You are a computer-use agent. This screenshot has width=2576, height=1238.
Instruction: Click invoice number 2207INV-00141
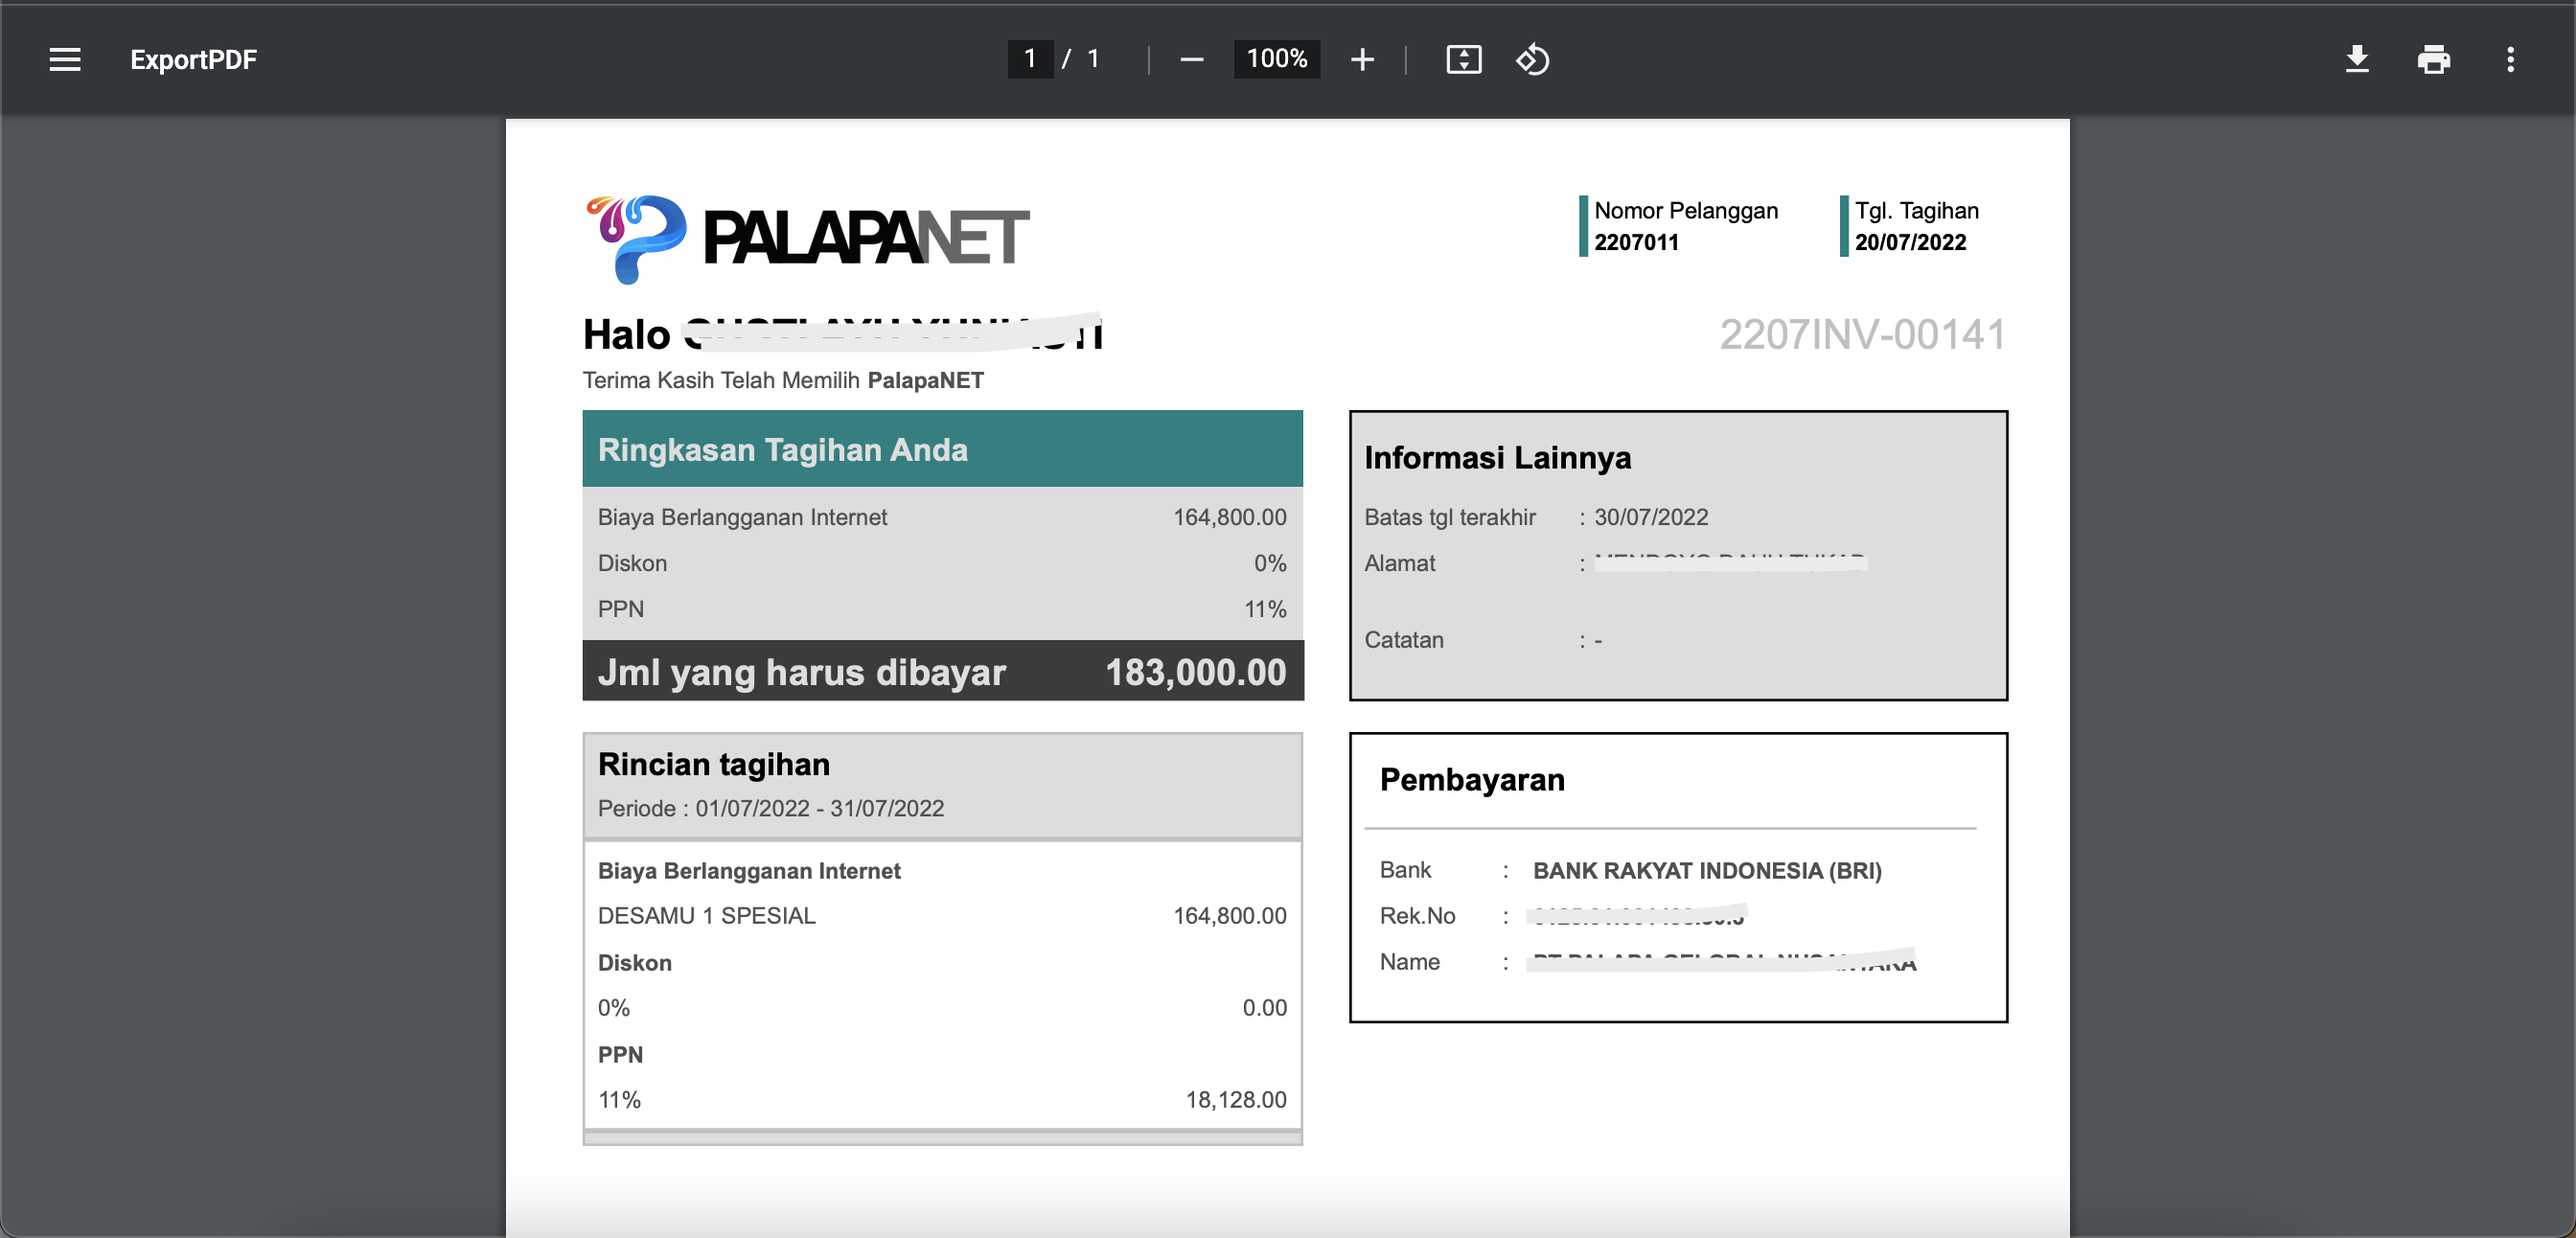pos(1862,334)
